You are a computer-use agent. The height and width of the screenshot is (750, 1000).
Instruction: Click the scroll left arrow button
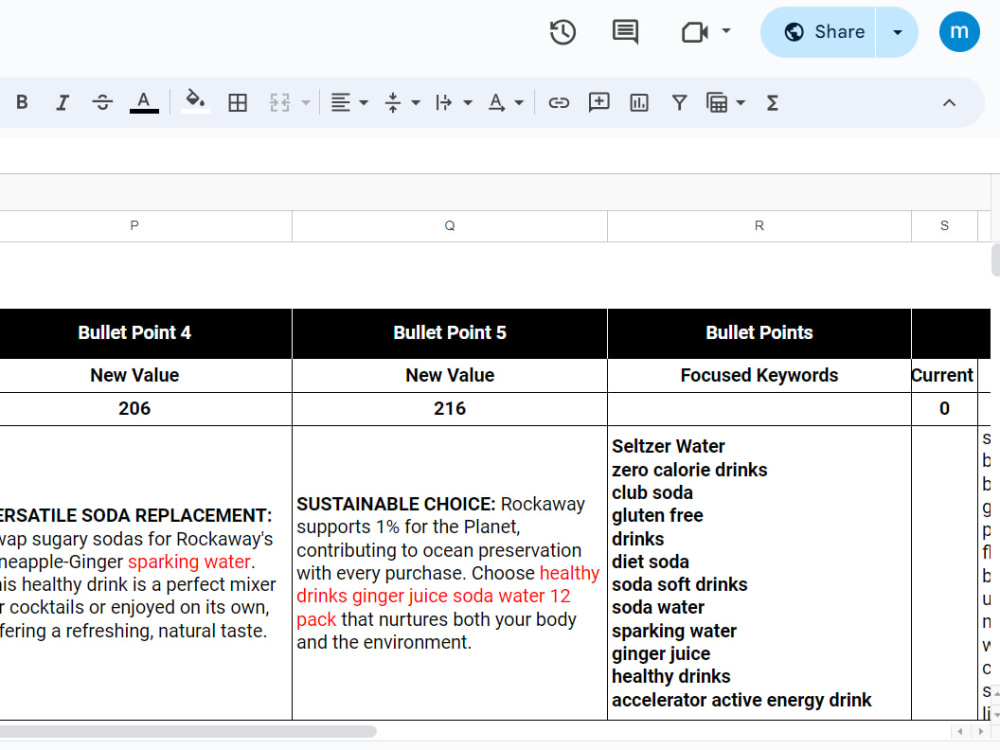coord(960,732)
